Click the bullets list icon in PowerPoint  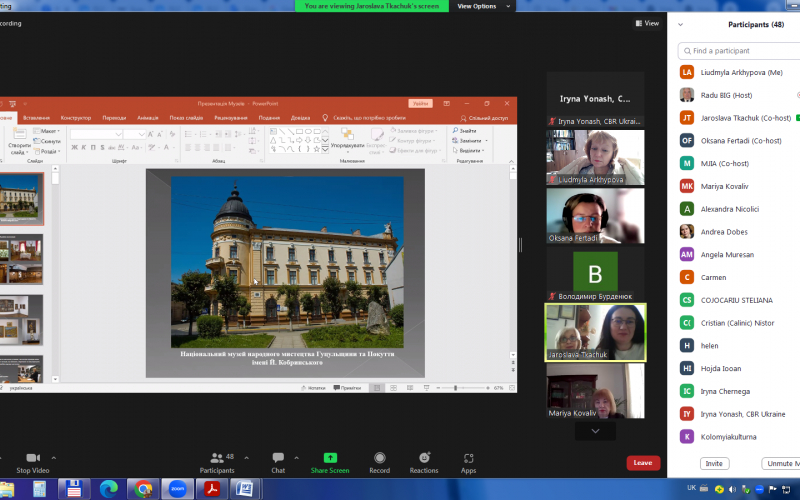click(x=189, y=134)
